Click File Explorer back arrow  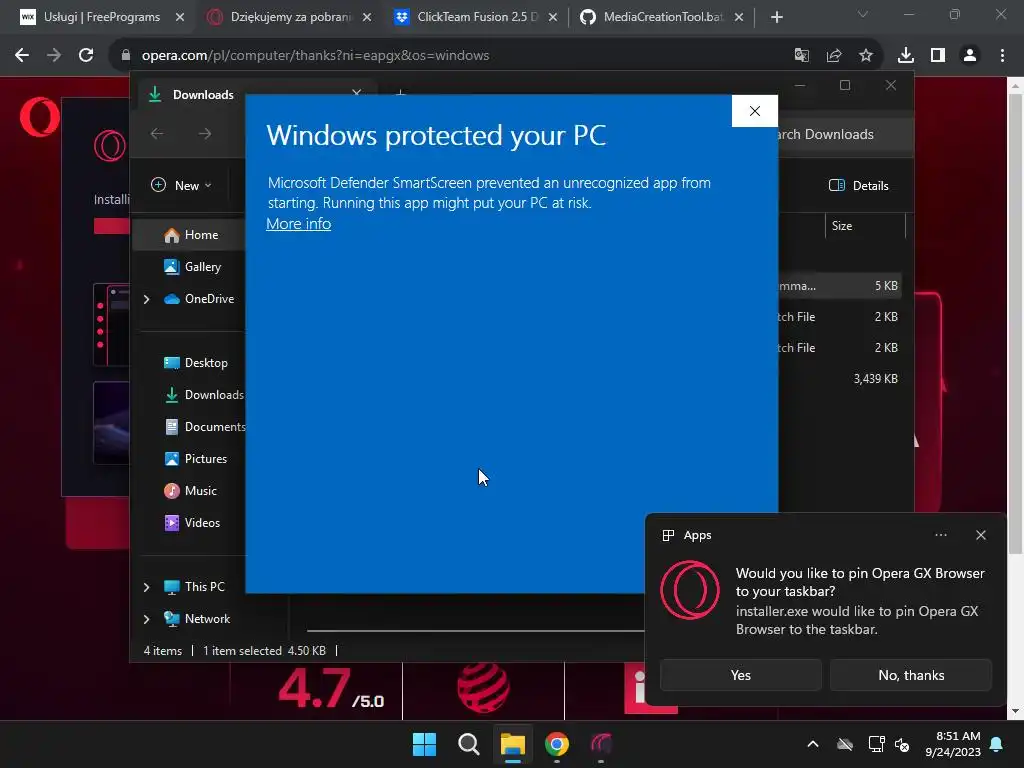pyautogui.click(x=157, y=134)
